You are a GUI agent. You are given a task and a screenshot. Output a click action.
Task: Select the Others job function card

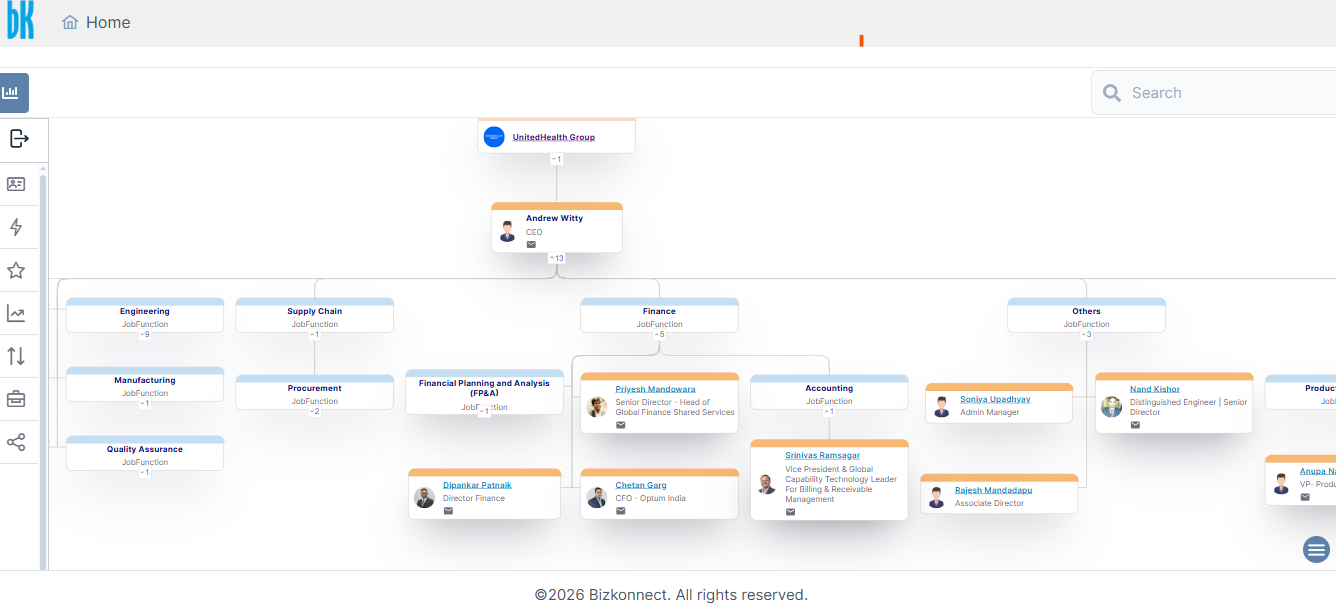point(1086,315)
